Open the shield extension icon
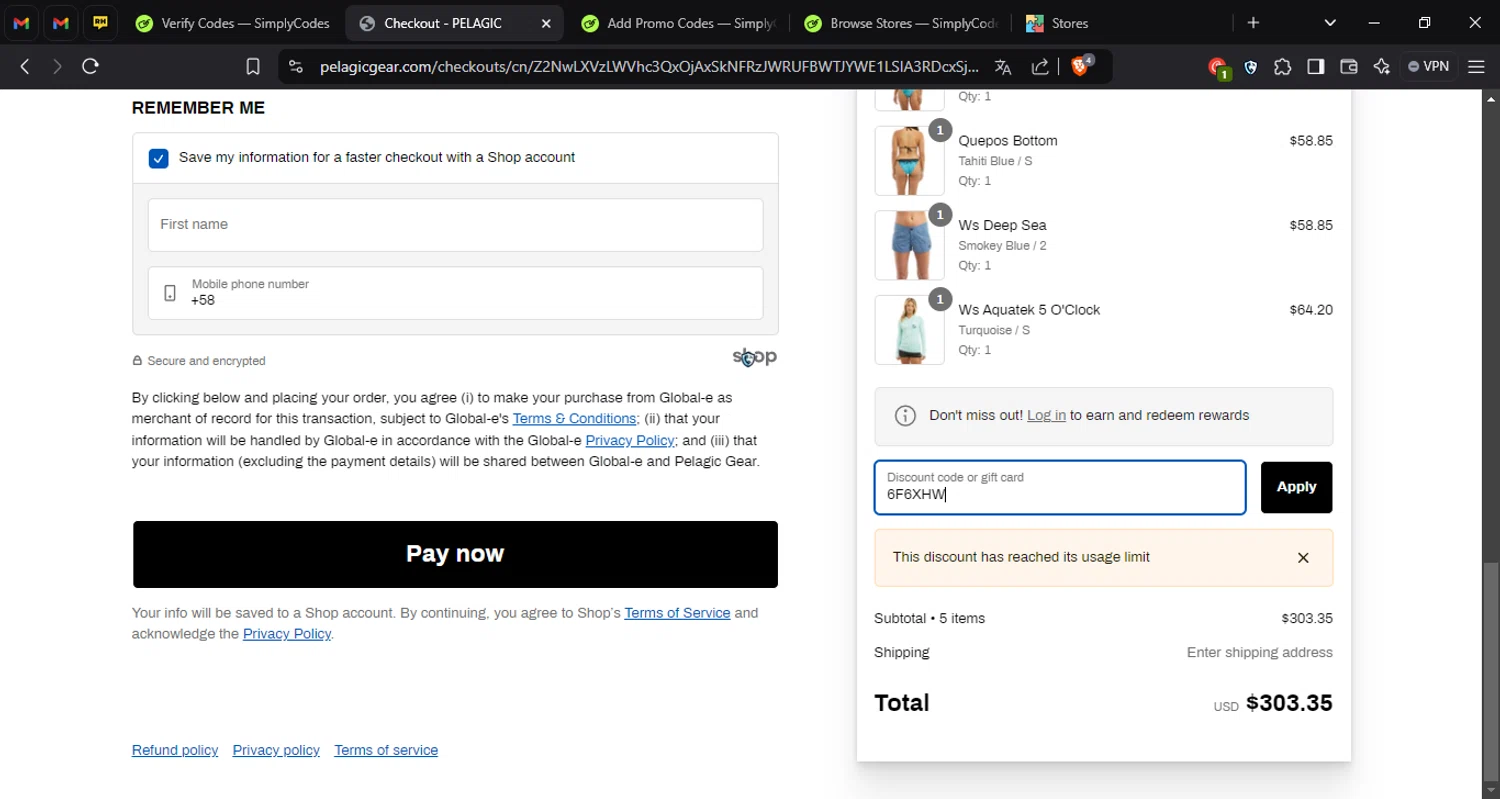The height and width of the screenshot is (799, 1500). pos(1251,67)
